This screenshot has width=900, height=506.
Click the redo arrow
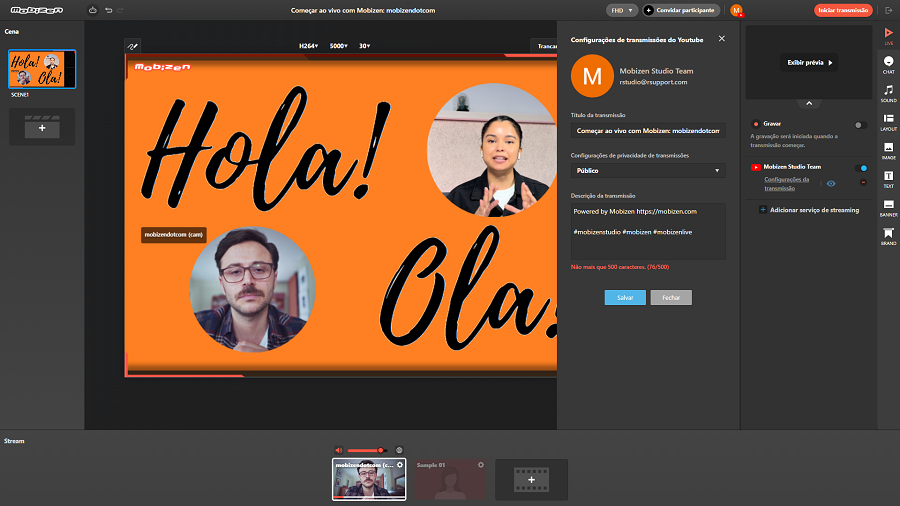[120, 10]
